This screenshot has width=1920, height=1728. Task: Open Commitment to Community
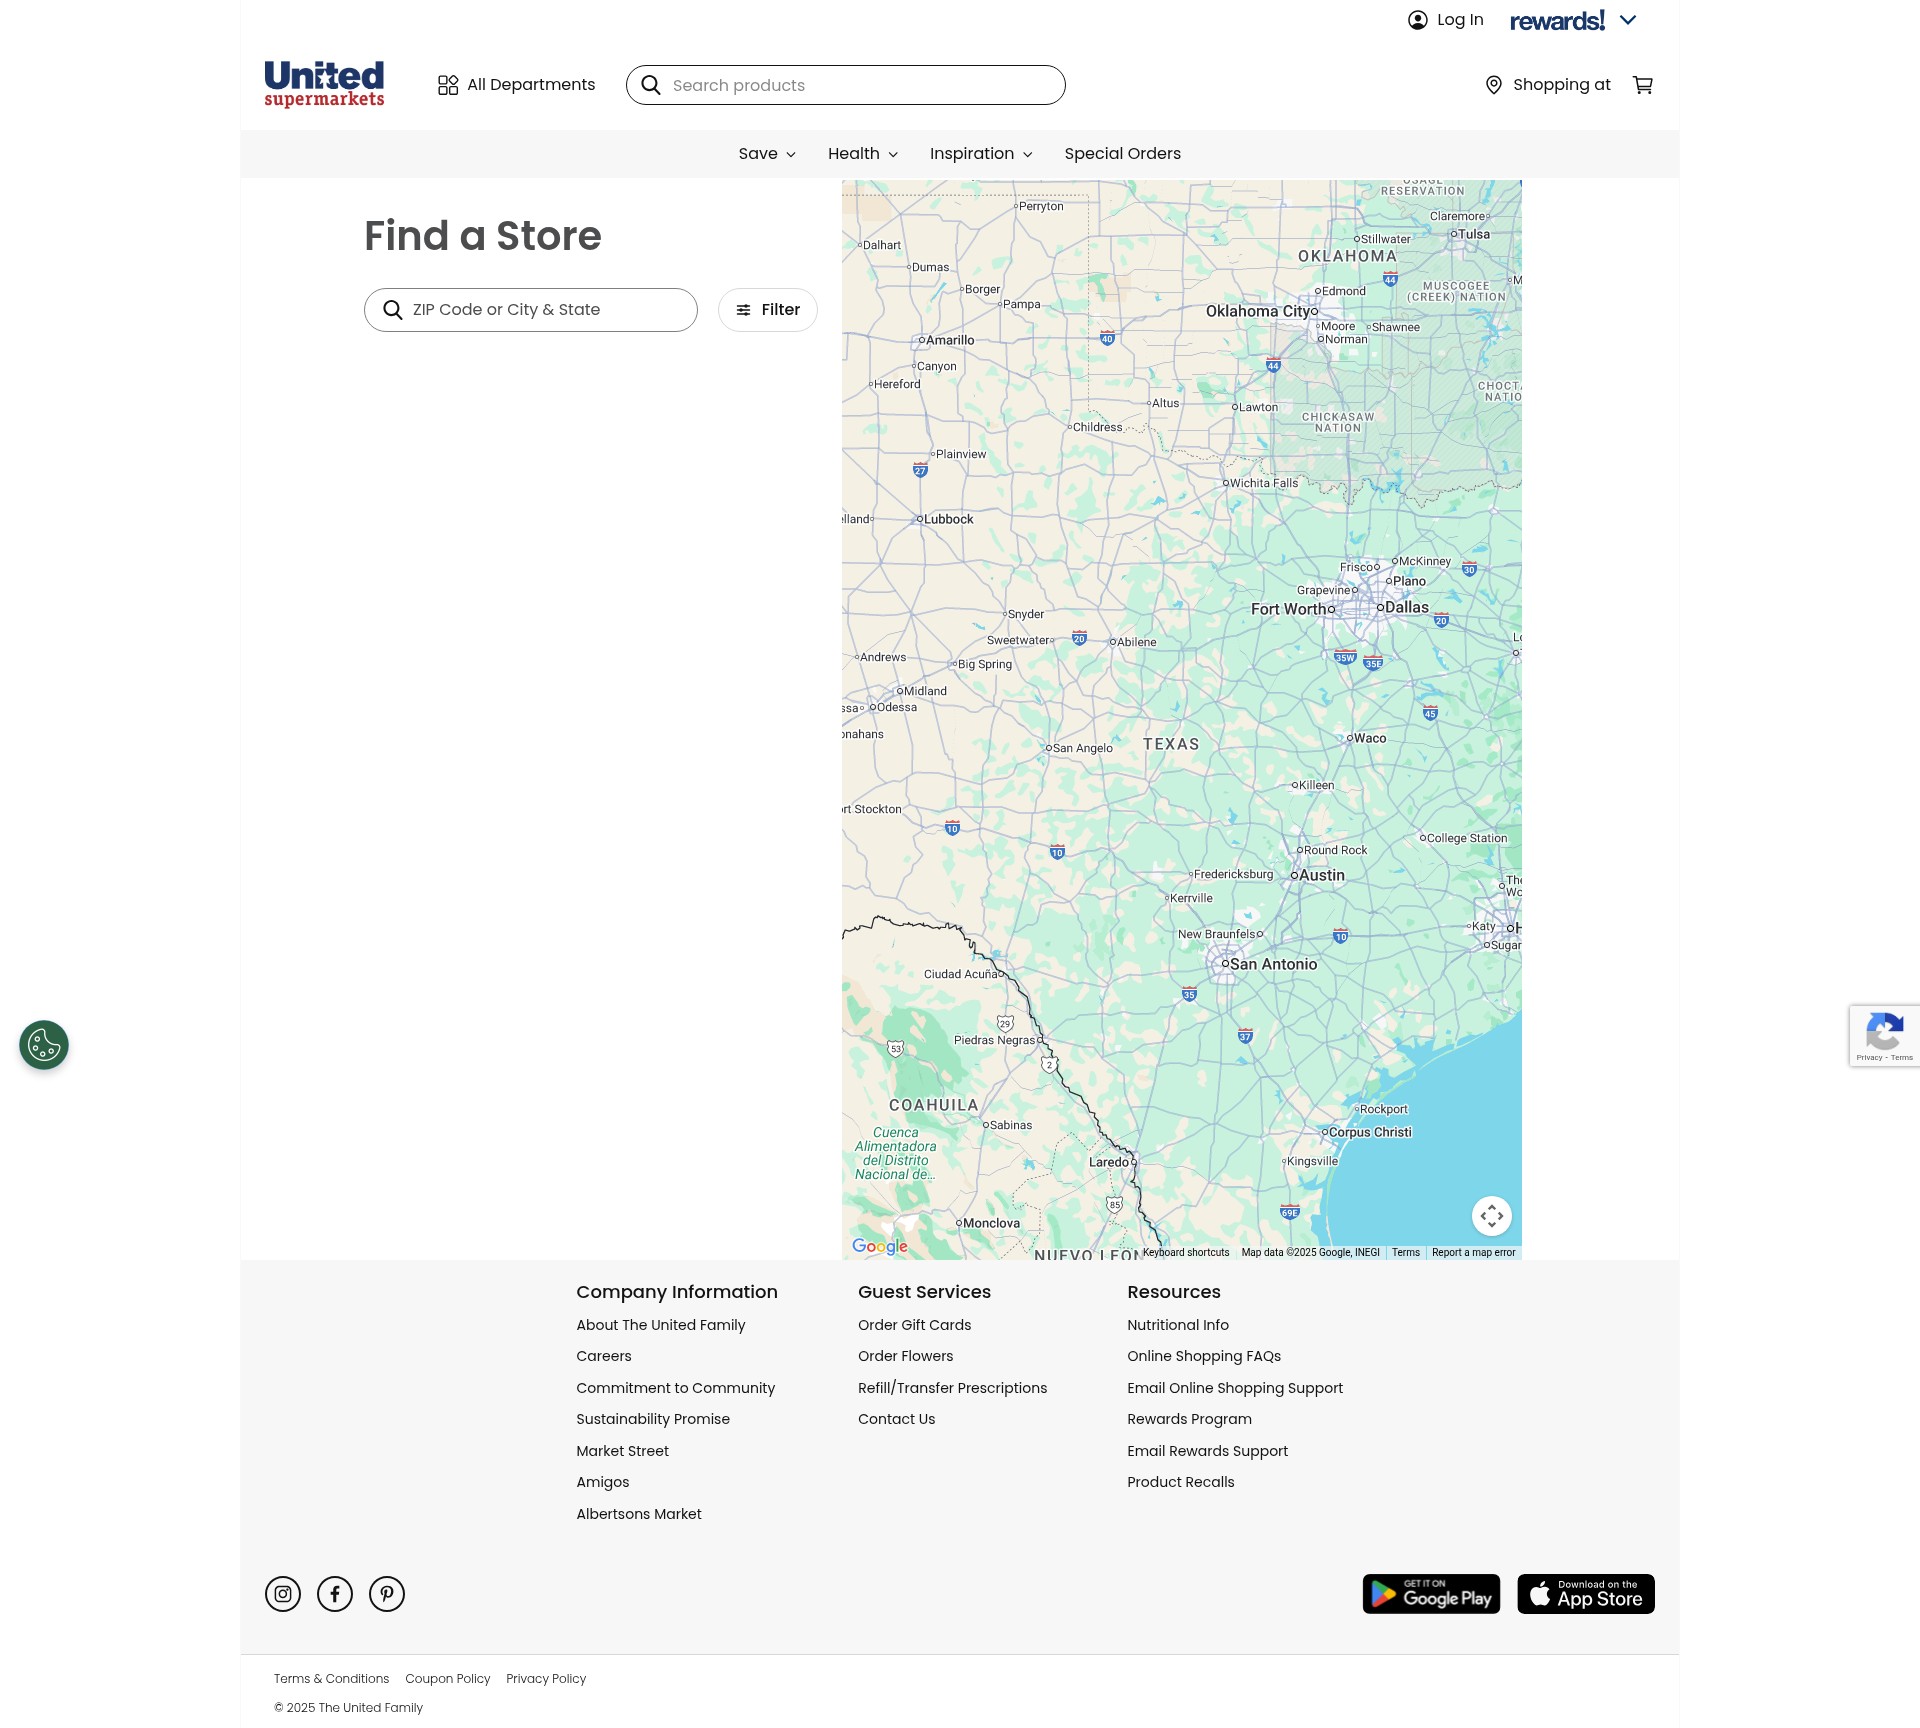[x=676, y=1388]
